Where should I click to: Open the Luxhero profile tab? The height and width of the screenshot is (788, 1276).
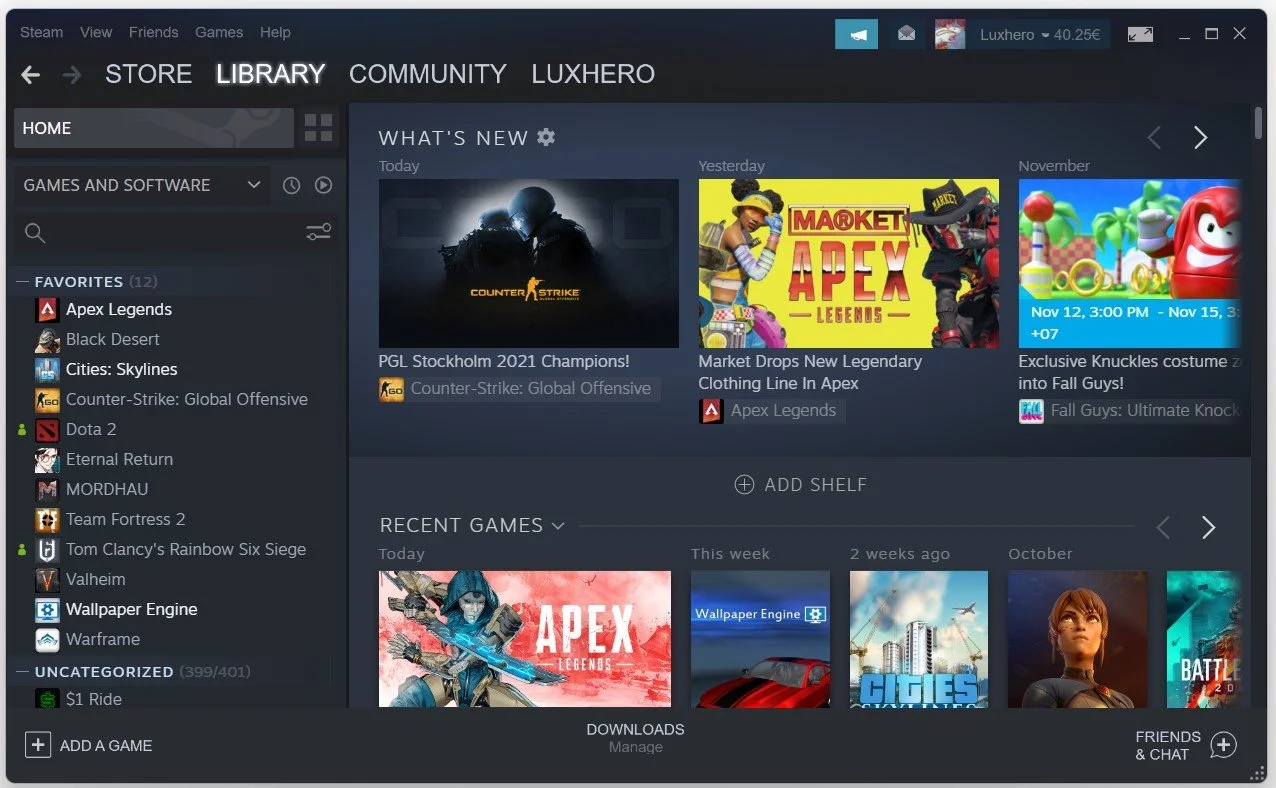593,74
